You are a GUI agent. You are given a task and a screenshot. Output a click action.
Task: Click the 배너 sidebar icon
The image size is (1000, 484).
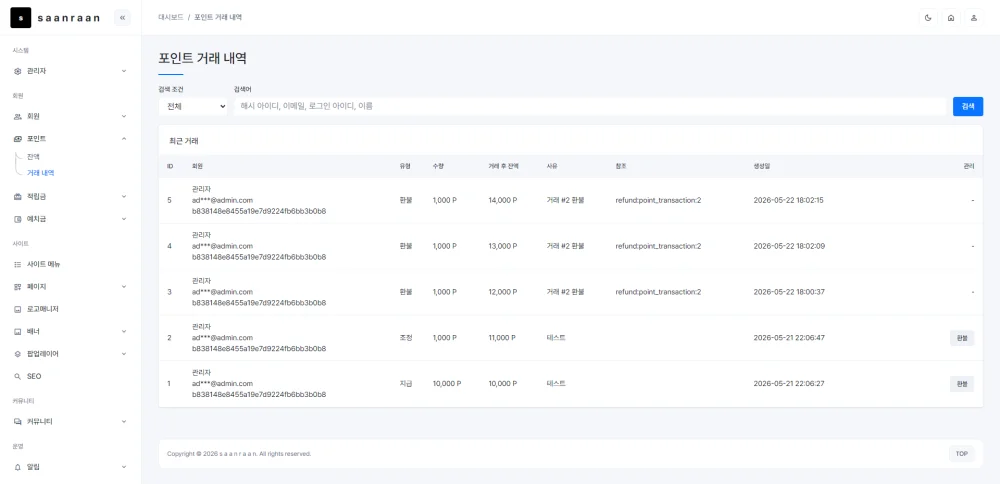pyautogui.click(x=18, y=332)
